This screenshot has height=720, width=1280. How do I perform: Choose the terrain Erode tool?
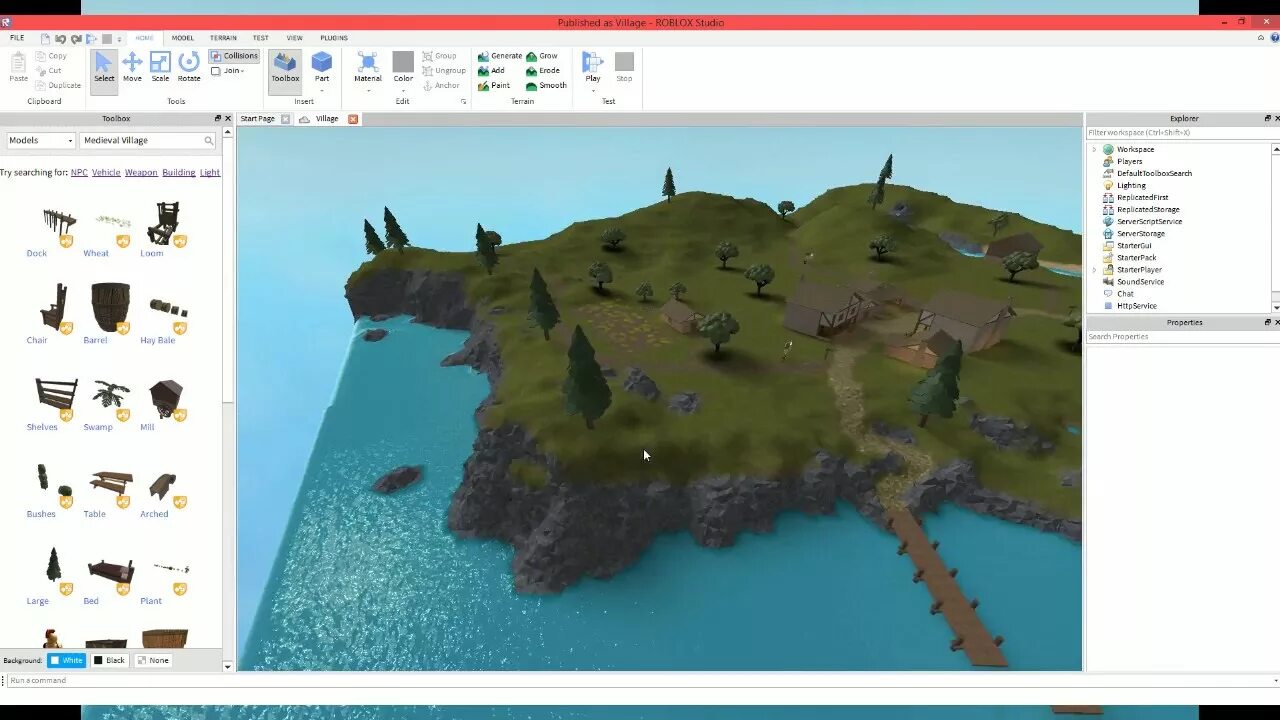tap(543, 71)
